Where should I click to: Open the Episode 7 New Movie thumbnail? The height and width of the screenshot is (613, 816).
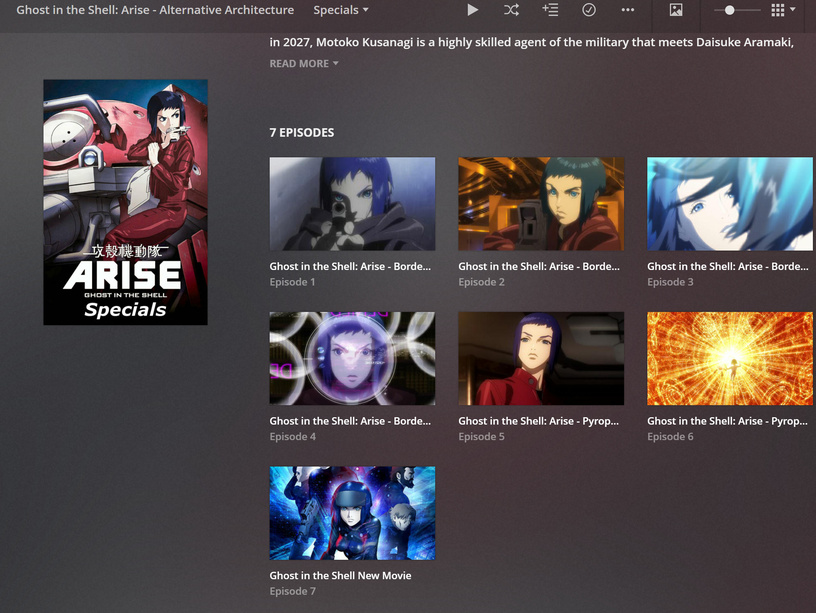(x=352, y=513)
